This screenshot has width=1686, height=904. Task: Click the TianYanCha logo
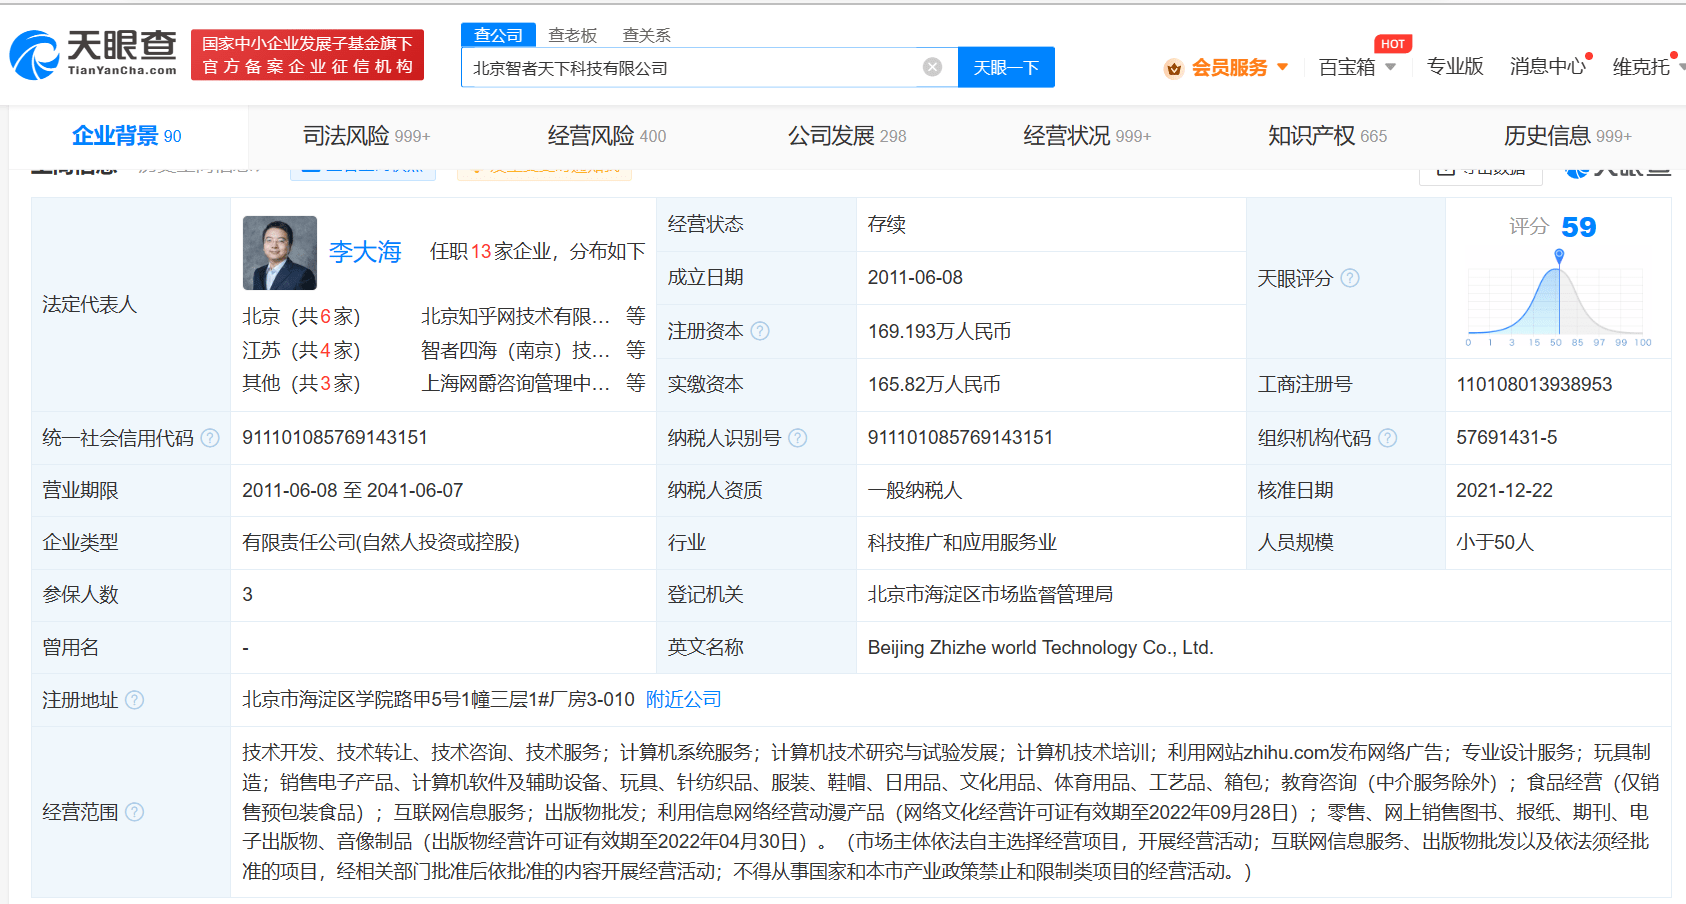93,54
